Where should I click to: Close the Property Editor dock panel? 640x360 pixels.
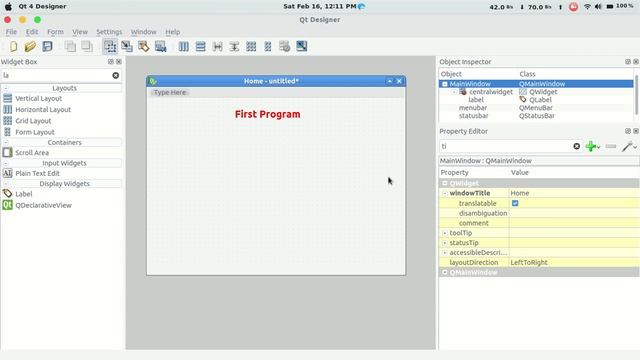click(636, 131)
